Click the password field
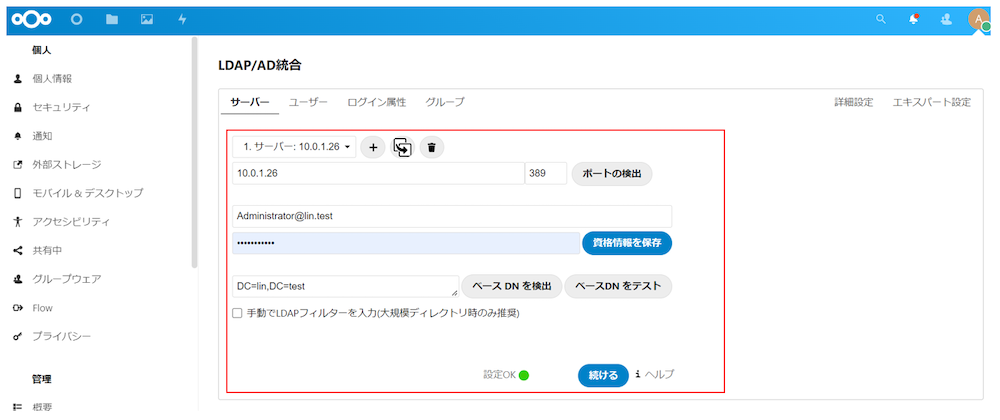This screenshot has height=420, width=1000. (x=406, y=243)
